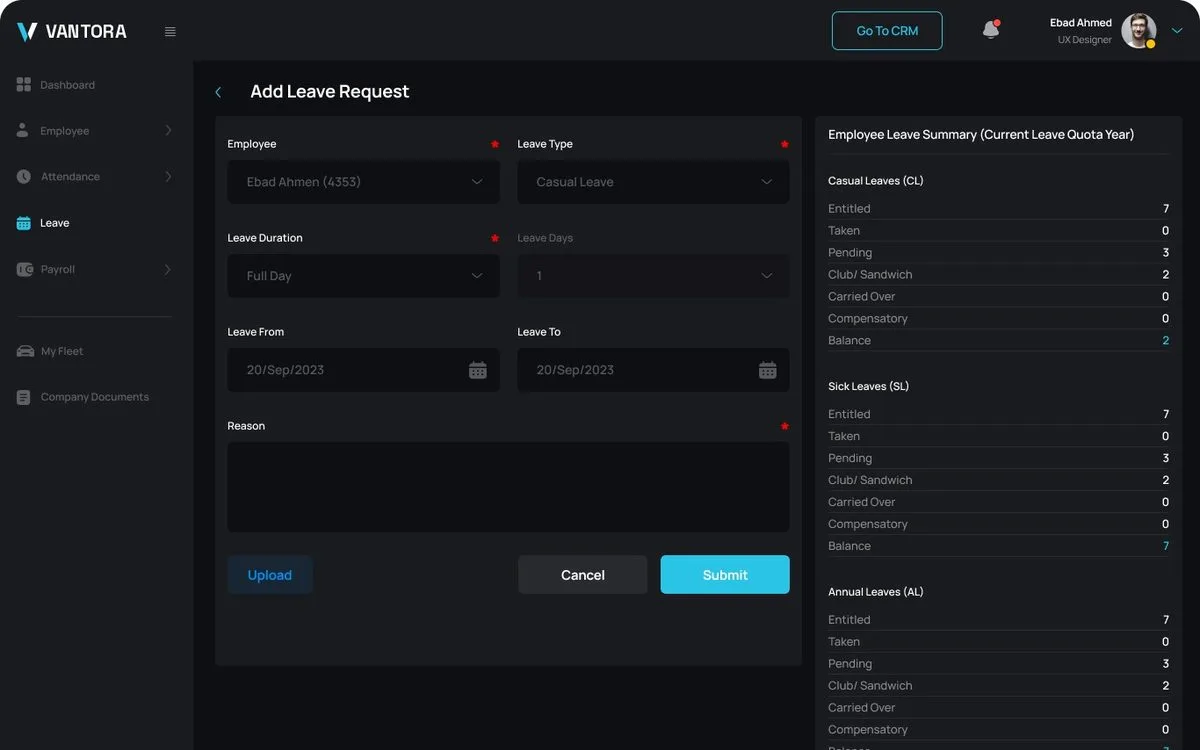The width and height of the screenshot is (1200, 750).
Task: Expand the Attendance submenu chevron
Action: 168,177
